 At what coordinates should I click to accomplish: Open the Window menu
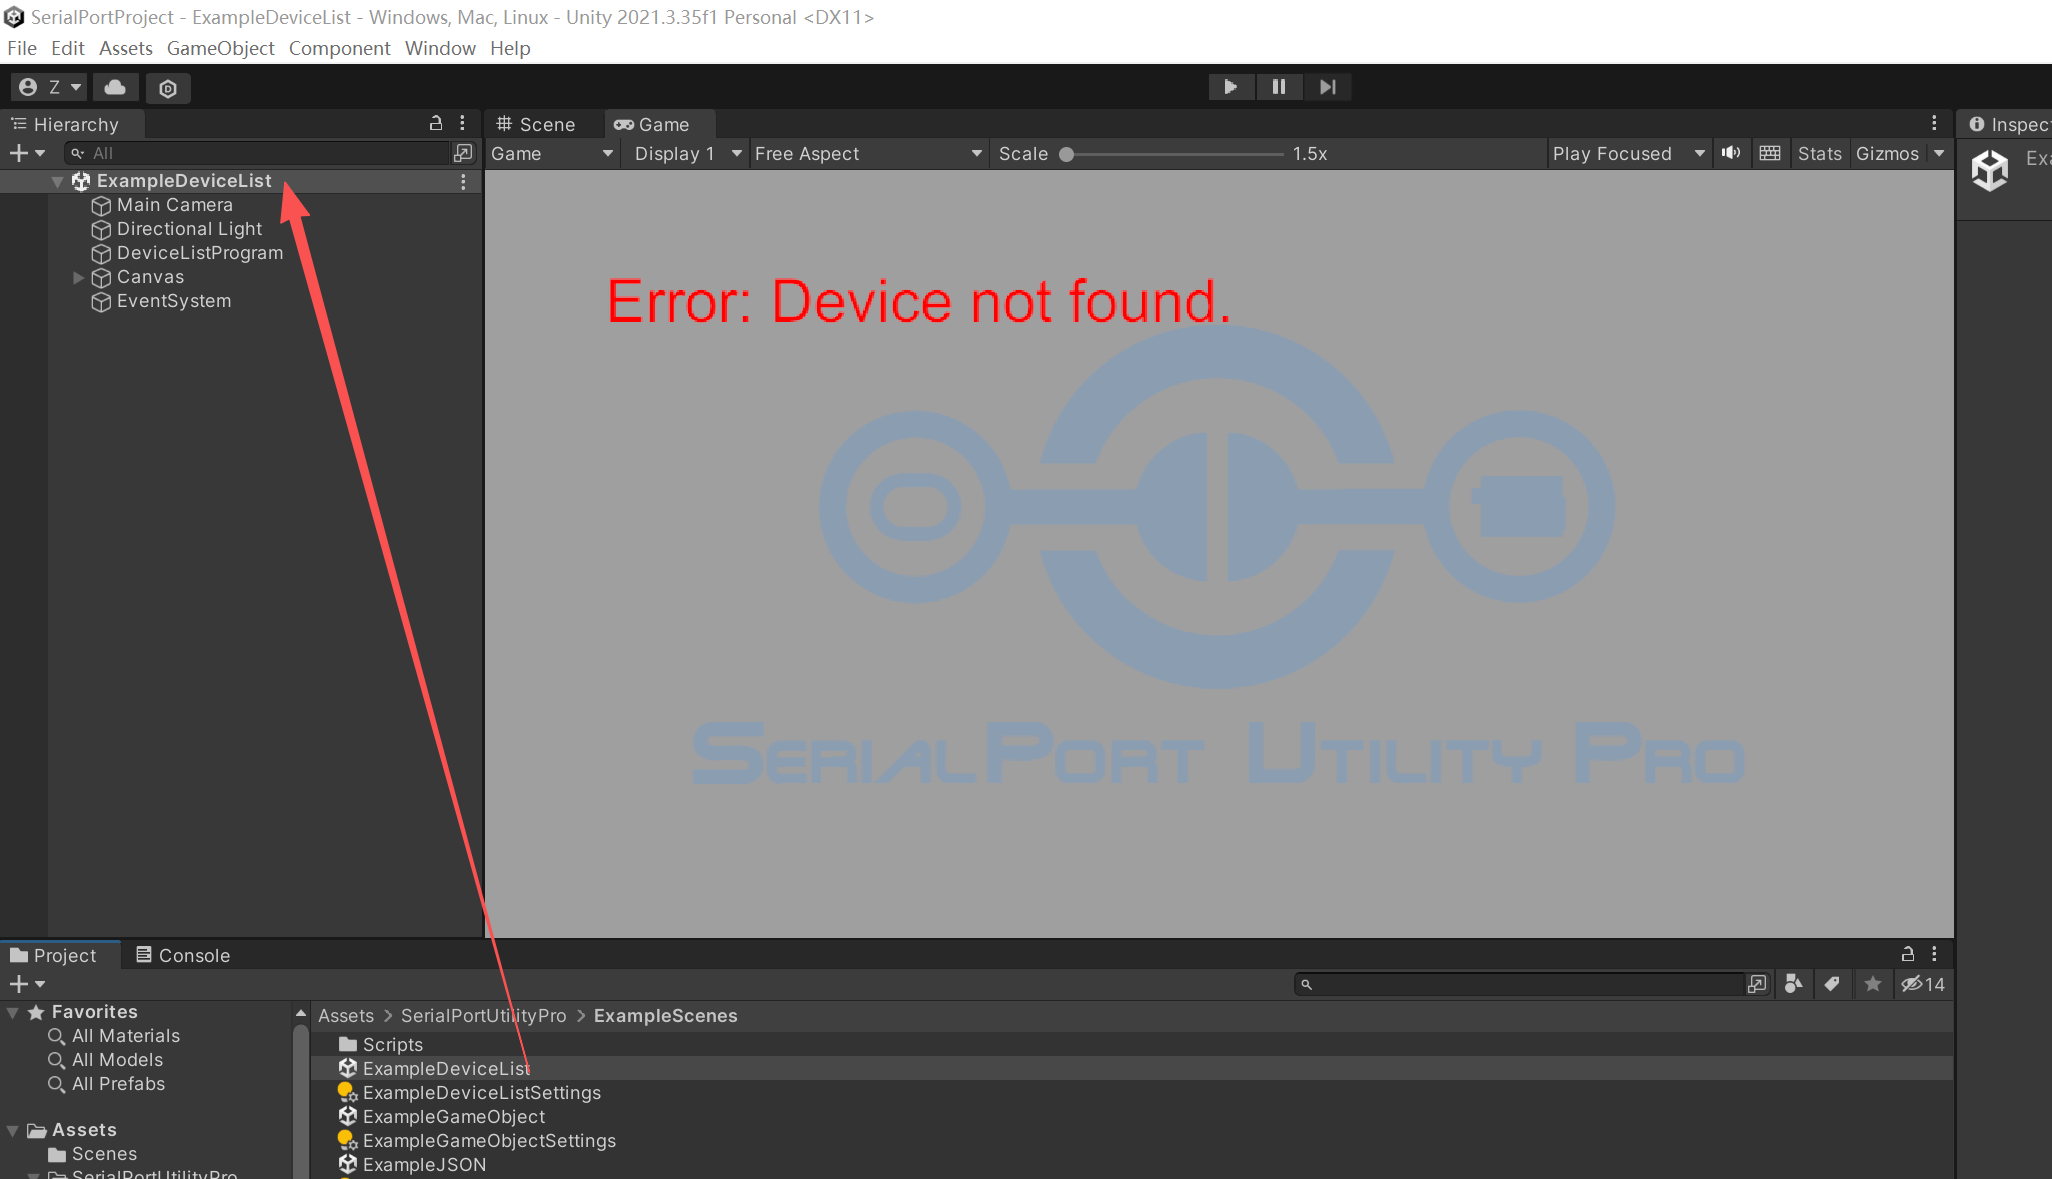click(x=440, y=48)
